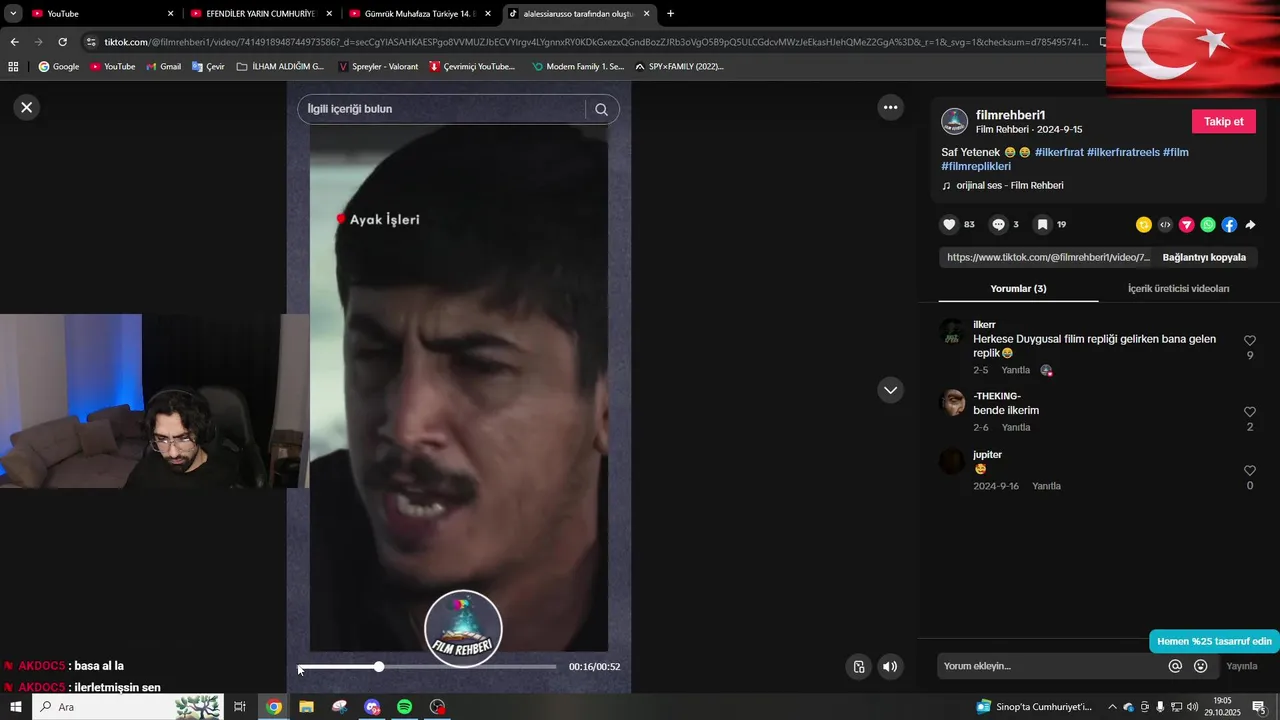The image size is (1280, 720).
Task: Go to next video with down chevron
Action: 890,390
